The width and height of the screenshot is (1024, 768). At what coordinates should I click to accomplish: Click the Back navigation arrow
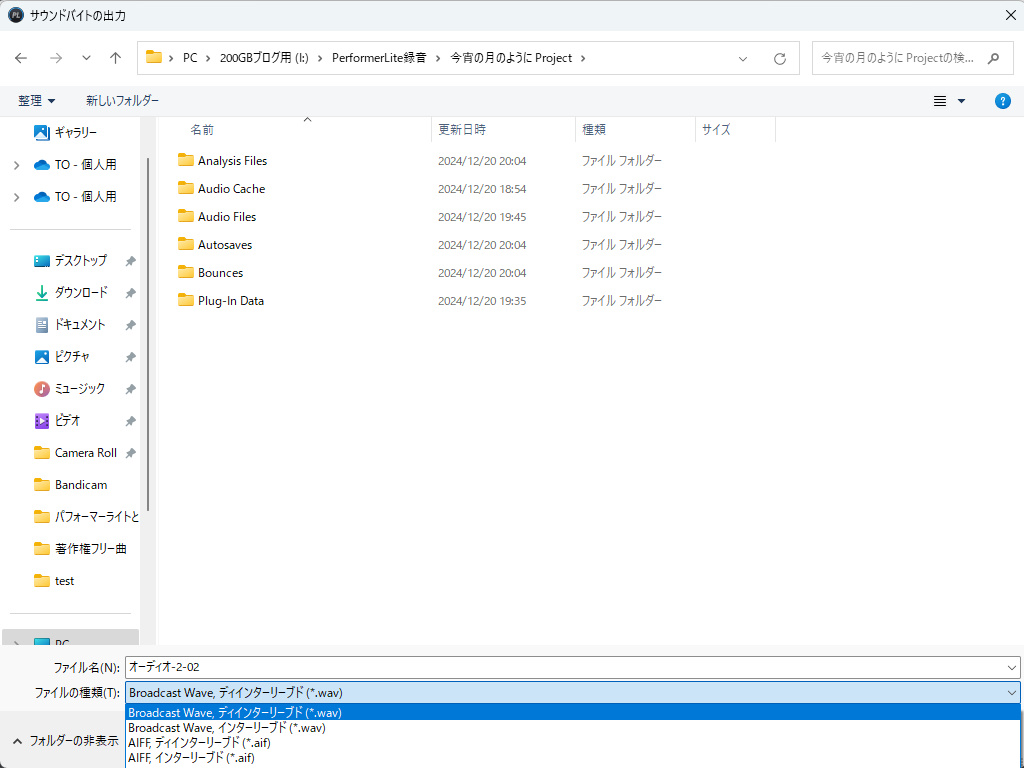pos(21,58)
